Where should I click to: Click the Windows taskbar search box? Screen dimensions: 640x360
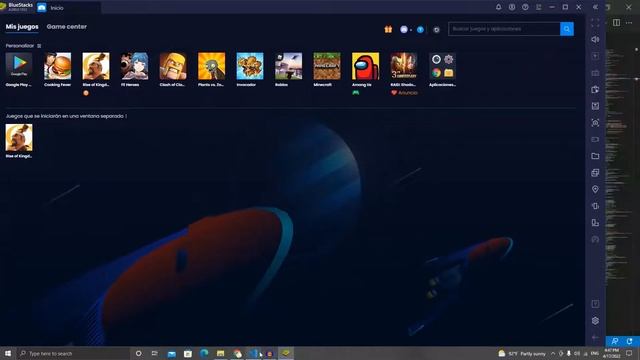[x=73, y=353]
